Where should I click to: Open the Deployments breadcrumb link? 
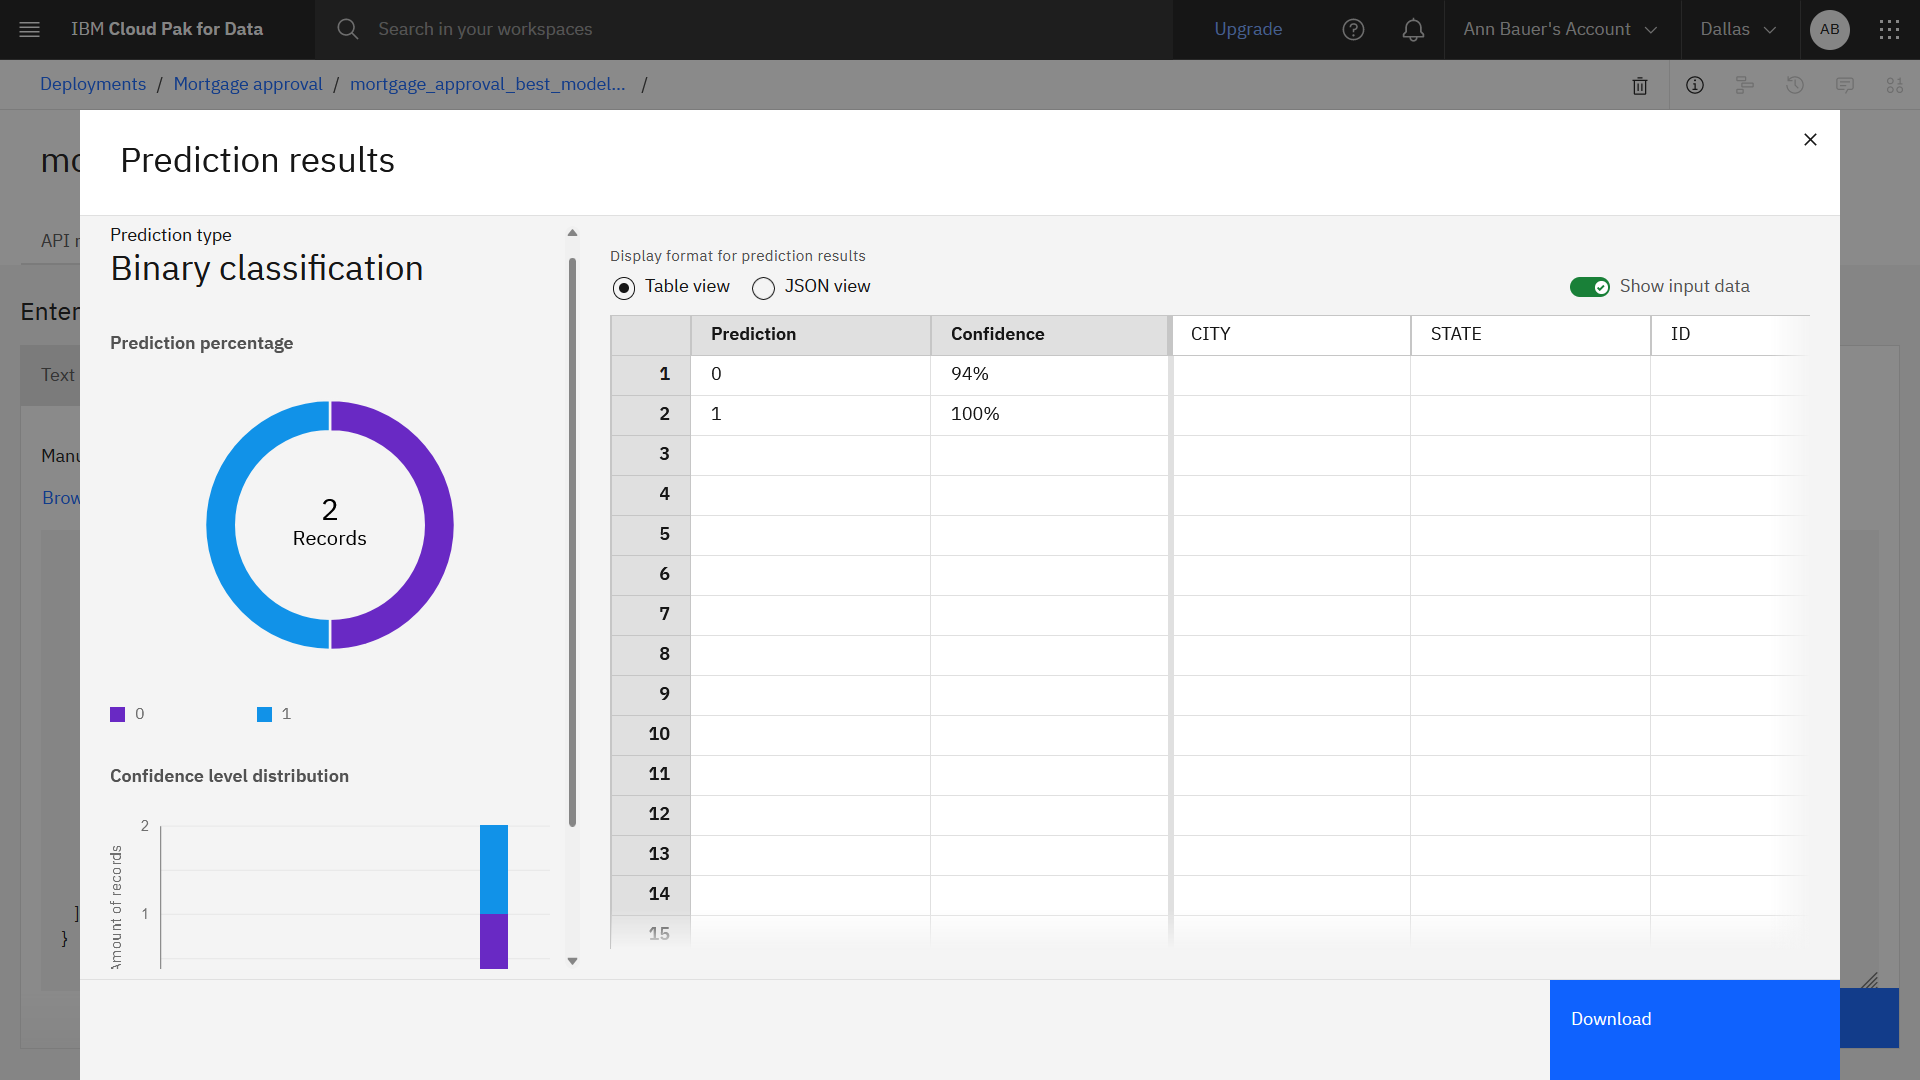[x=94, y=83]
